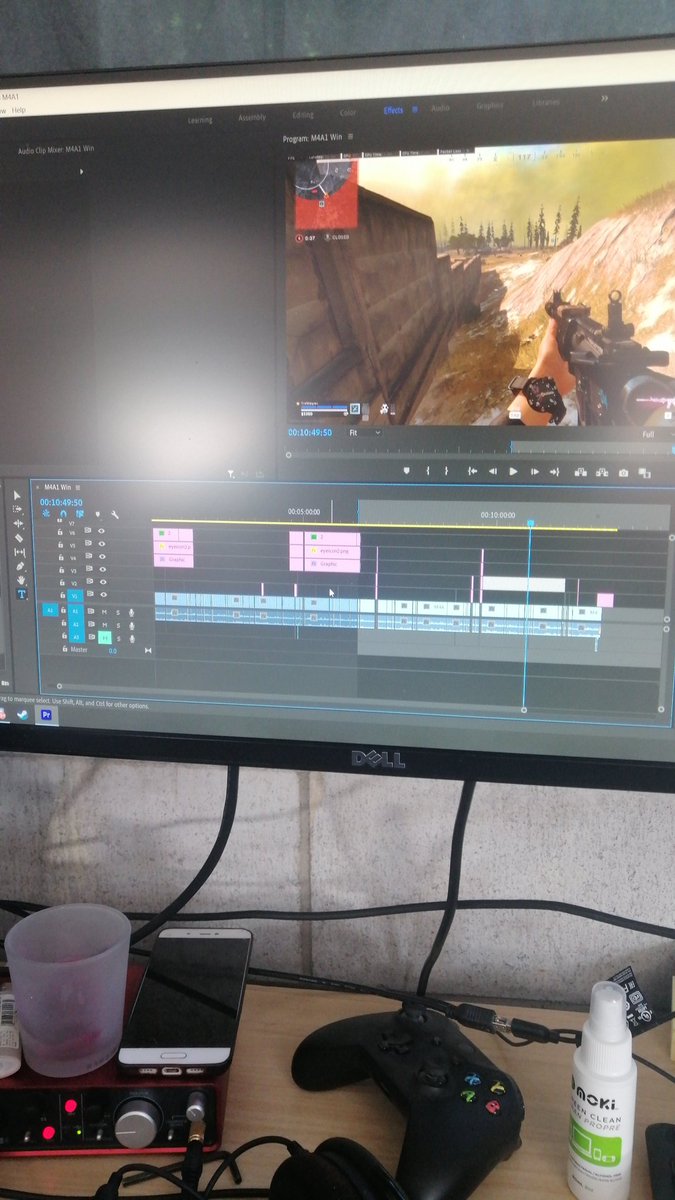The width and height of the screenshot is (675, 1200).
Task: Click the Comparison View icon
Action: (x=645, y=474)
